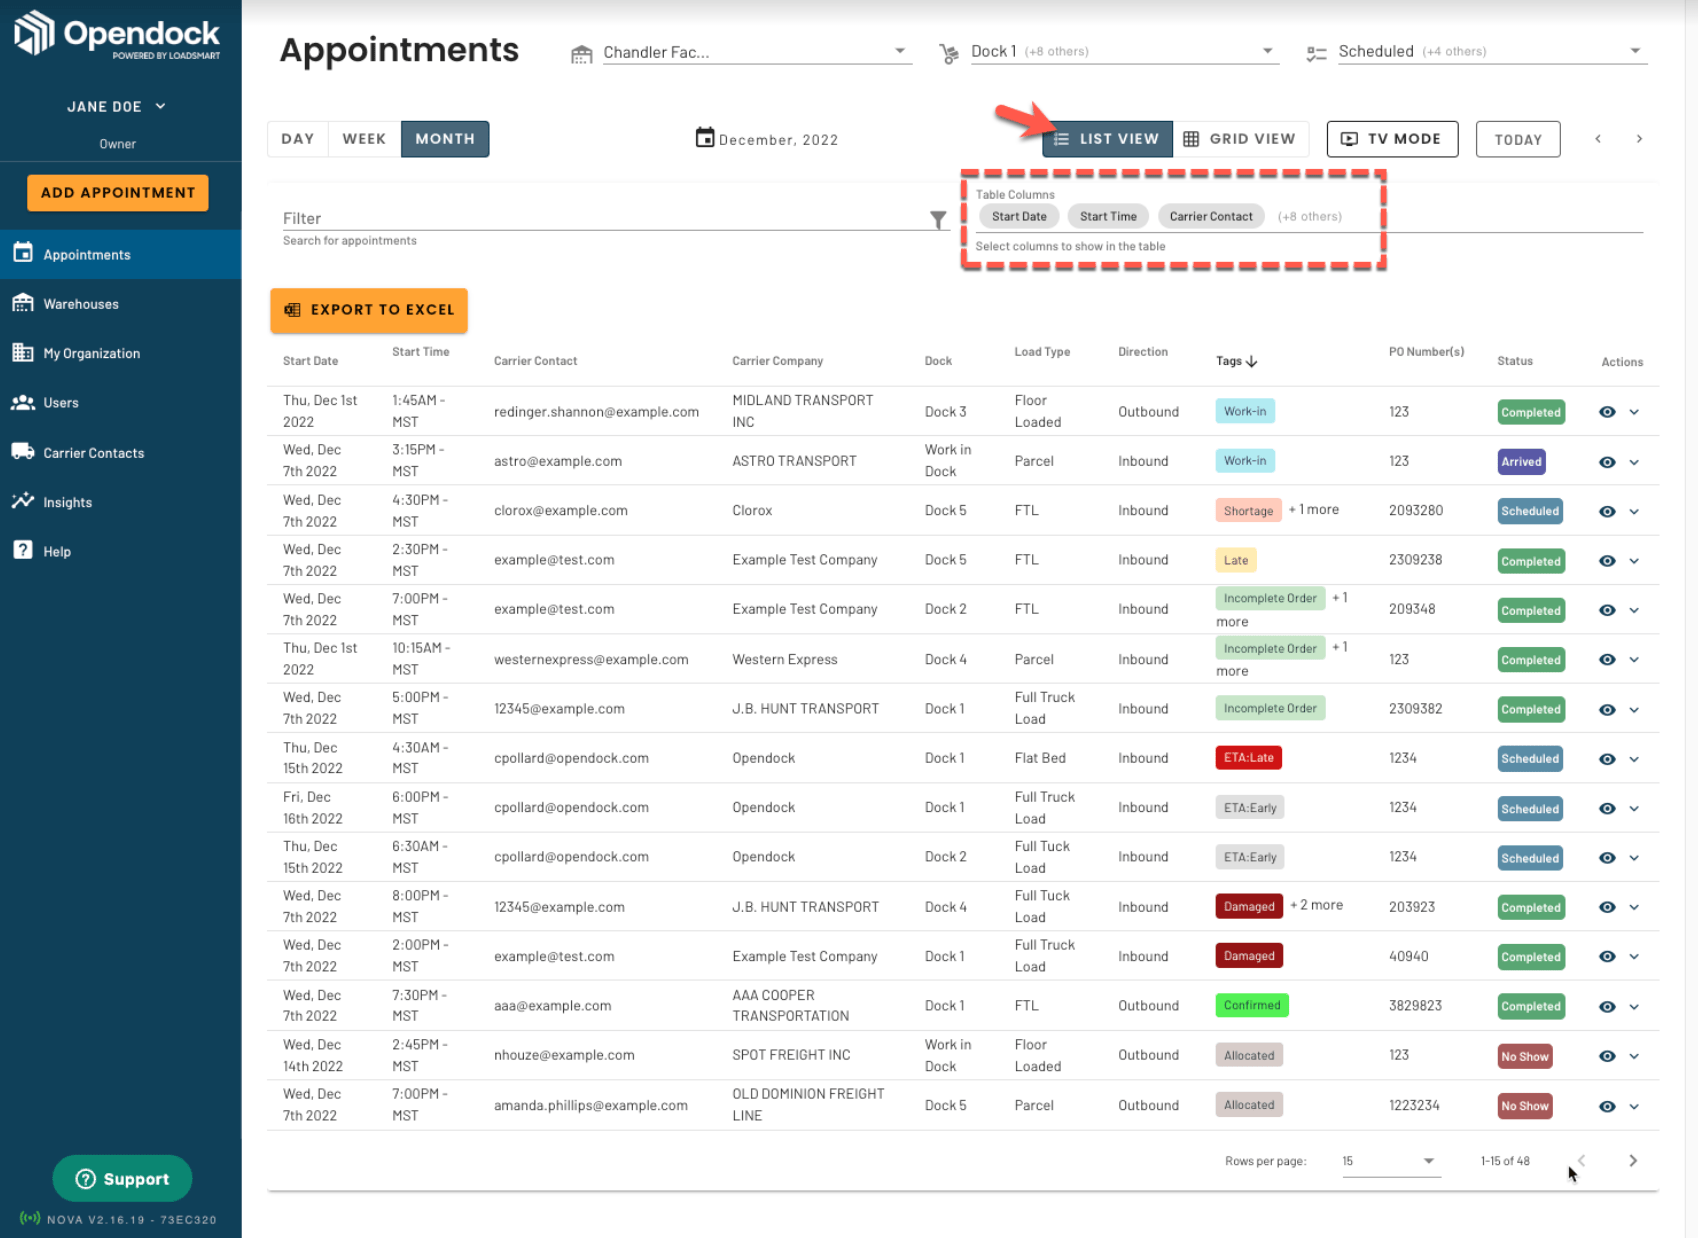Click the green Confirmed tag

(x=1252, y=1005)
